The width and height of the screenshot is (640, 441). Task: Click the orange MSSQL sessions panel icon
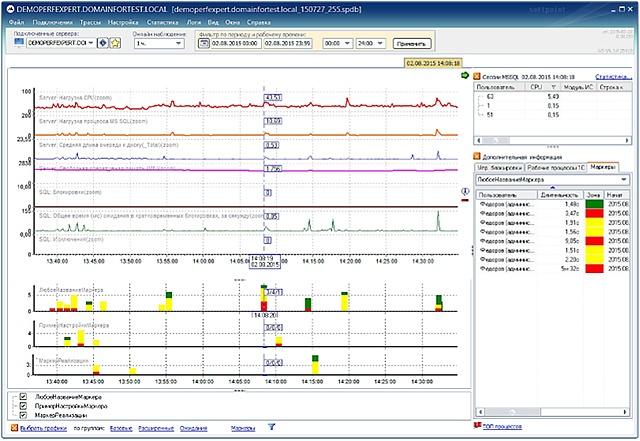pyautogui.click(x=476, y=75)
